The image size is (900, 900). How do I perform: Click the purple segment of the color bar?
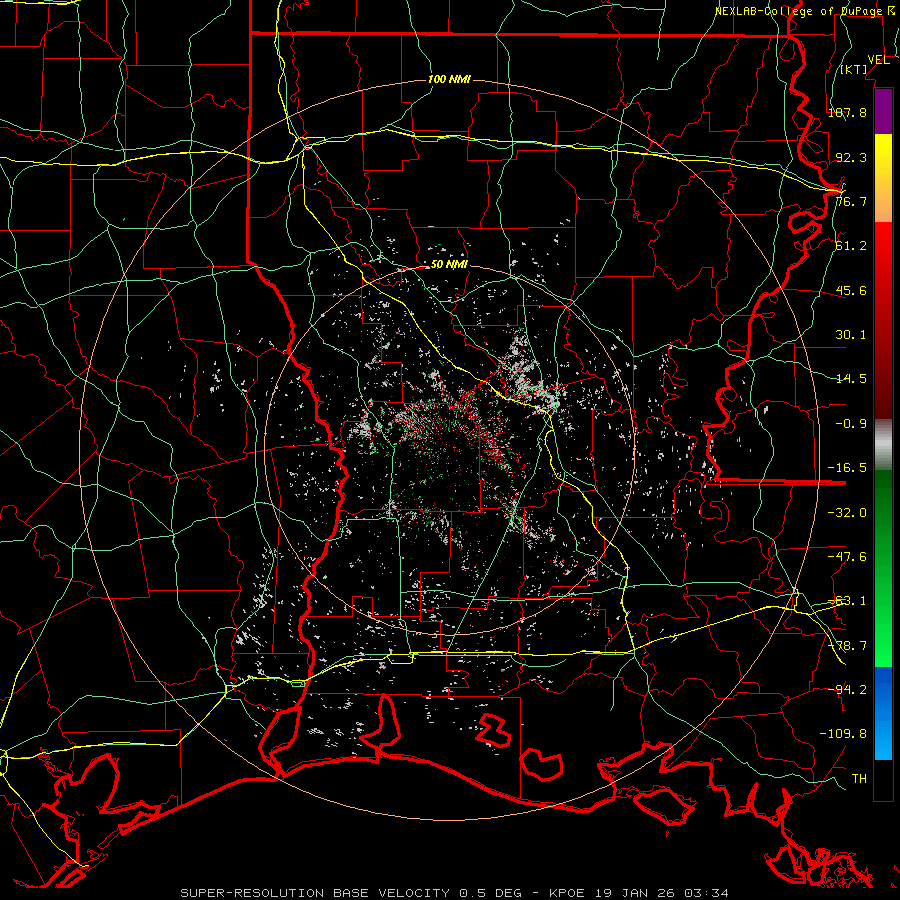pyautogui.click(x=883, y=111)
